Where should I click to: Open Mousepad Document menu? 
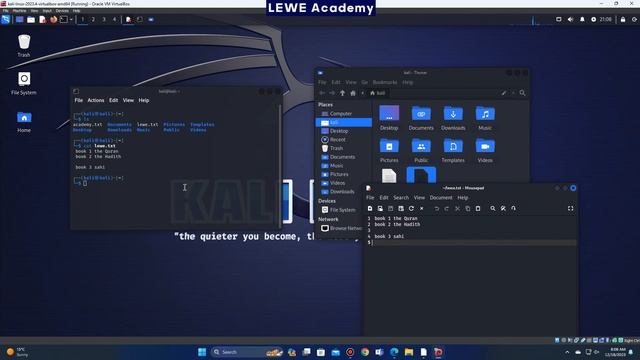click(x=441, y=198)
